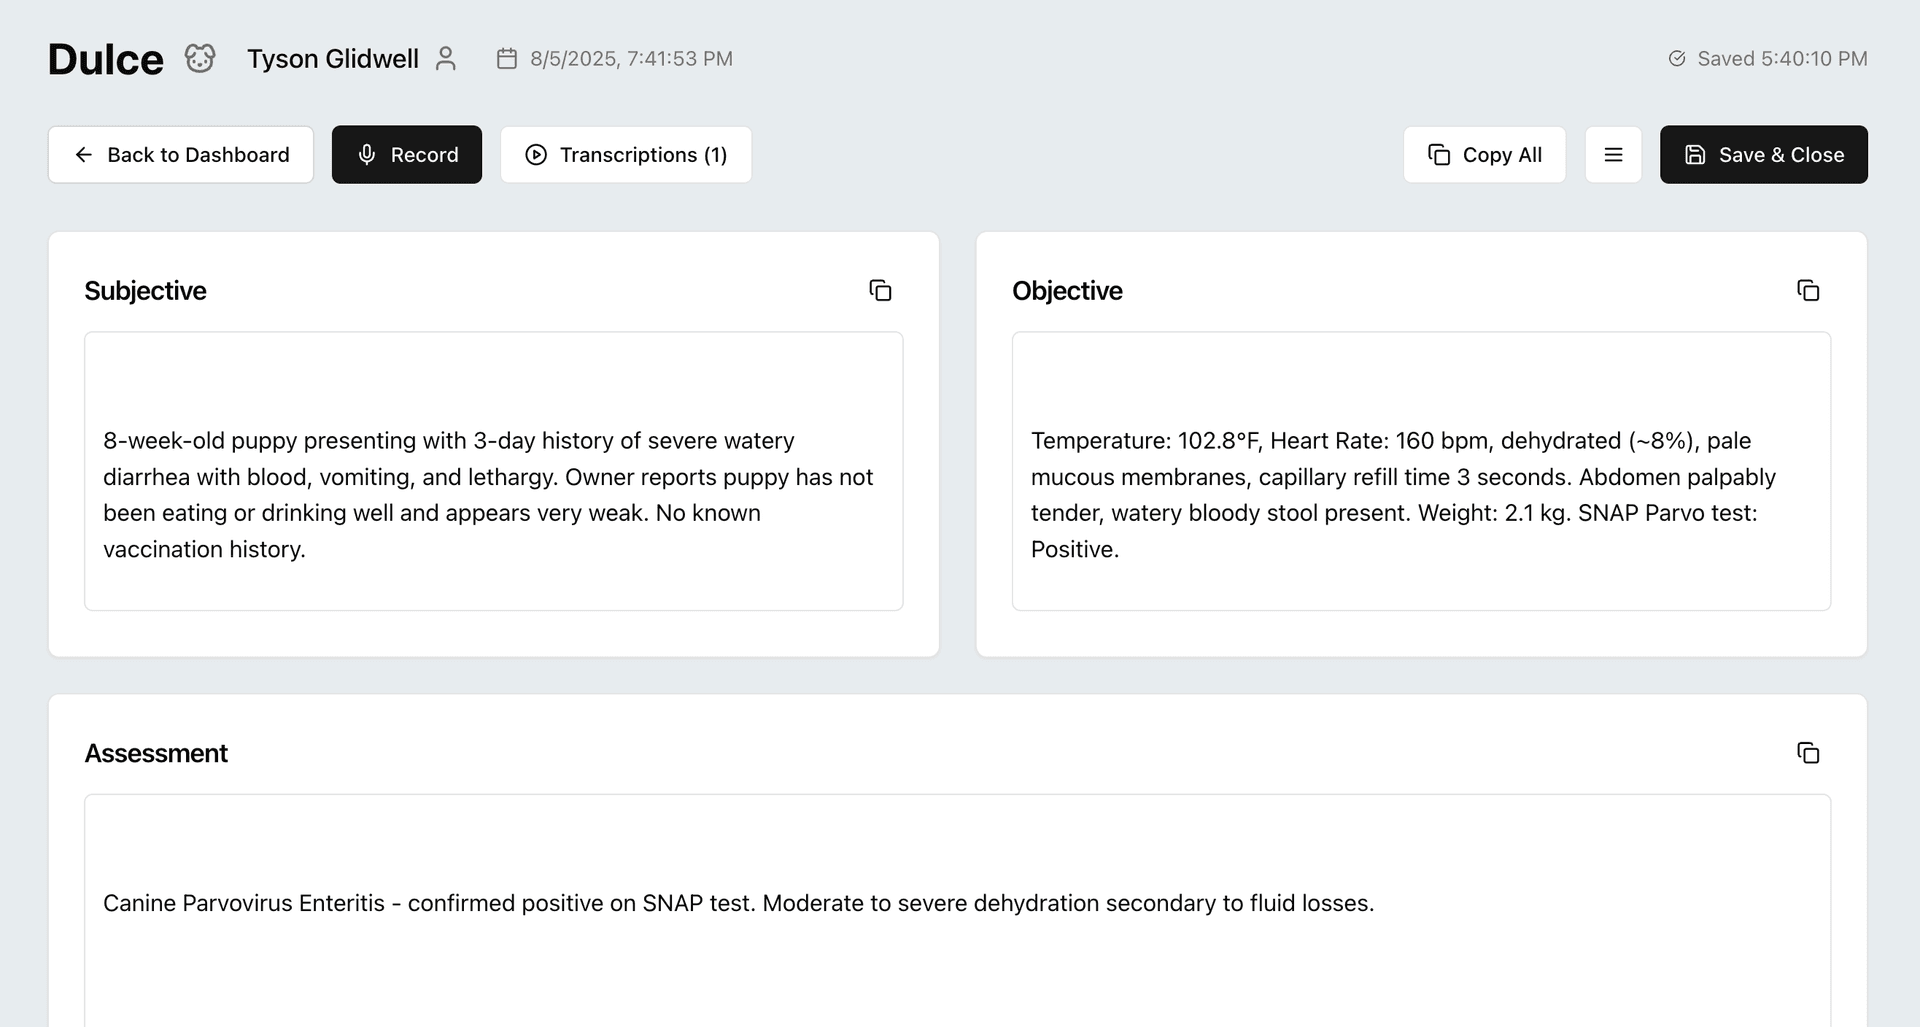The width and height of the screenshot is (1920, 1027).
Task: Copy the Assessment section contents
Action: [x=1808, y=753]
